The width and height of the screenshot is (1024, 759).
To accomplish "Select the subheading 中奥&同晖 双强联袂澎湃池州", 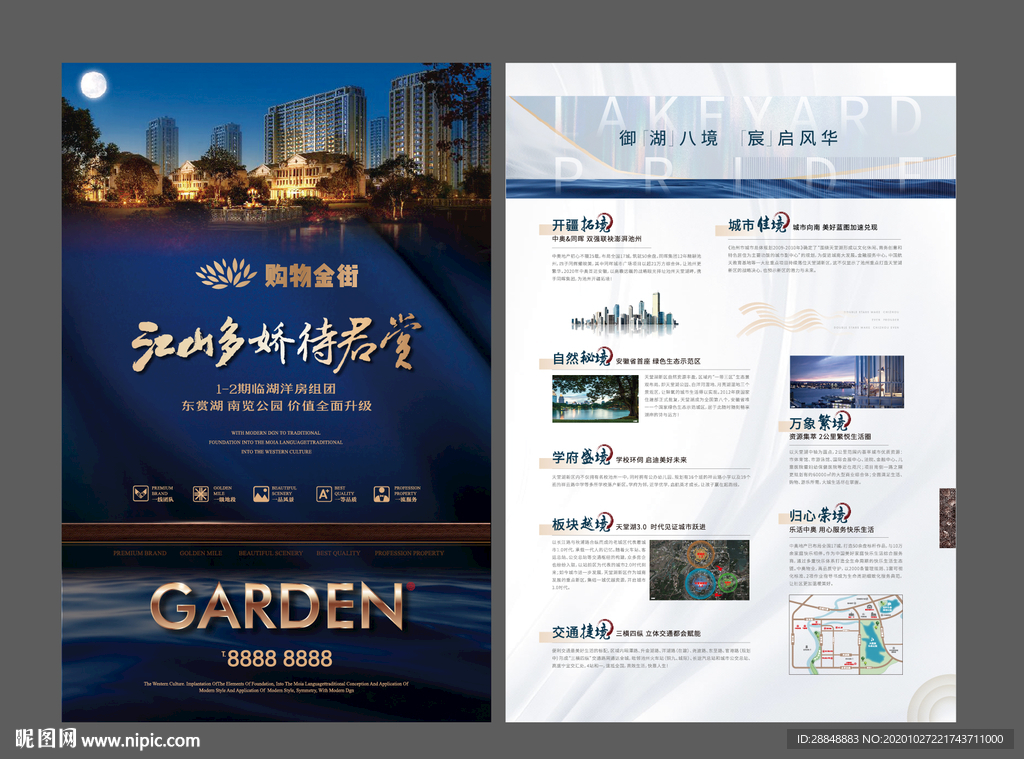I will (x=597, y=239).
